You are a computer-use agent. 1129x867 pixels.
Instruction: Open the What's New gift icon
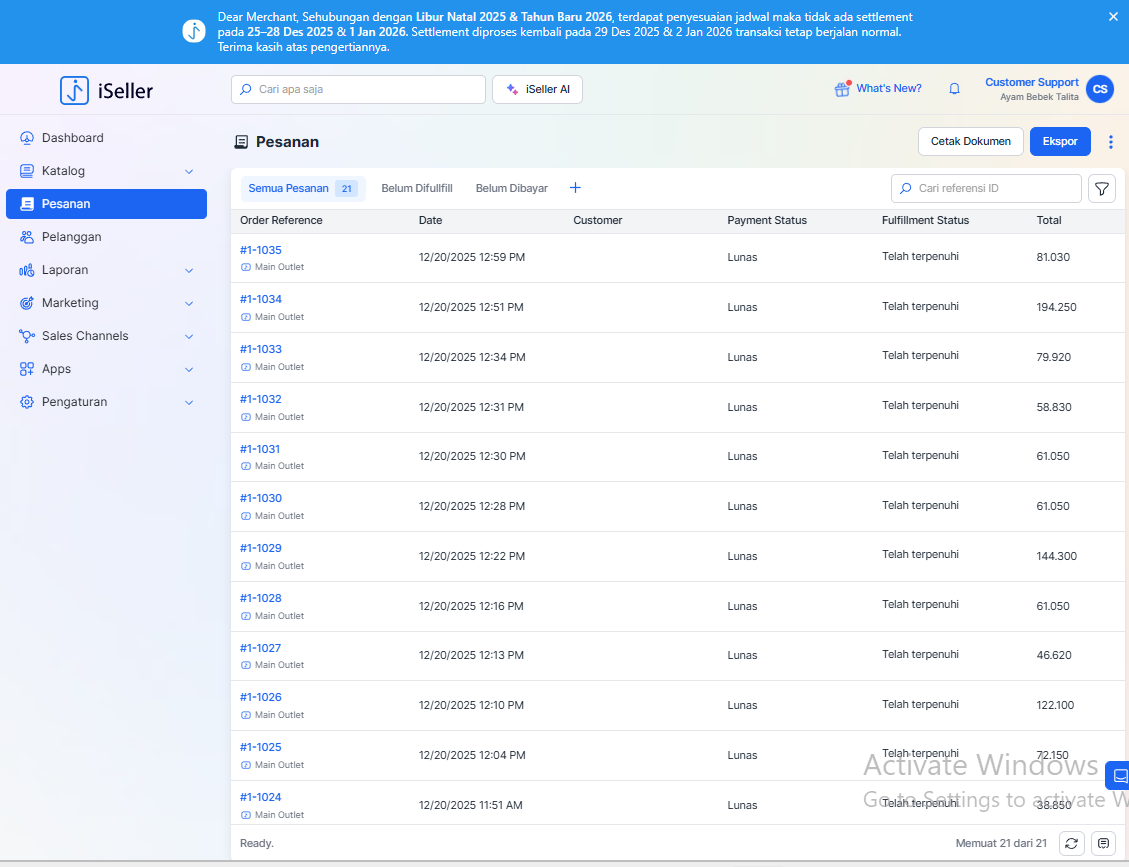pyautogui.click(x=842, y=89)
